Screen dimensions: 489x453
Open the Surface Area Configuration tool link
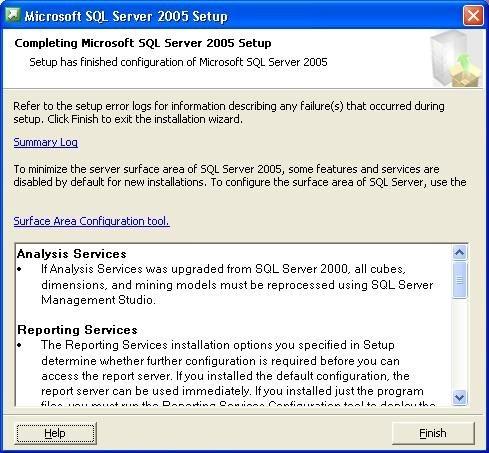pos(91,221)
